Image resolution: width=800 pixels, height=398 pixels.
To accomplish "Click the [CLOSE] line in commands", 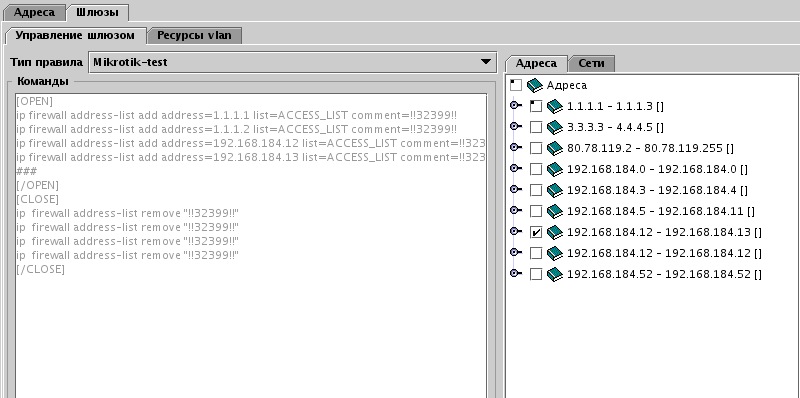I will (x=37, y=199).
